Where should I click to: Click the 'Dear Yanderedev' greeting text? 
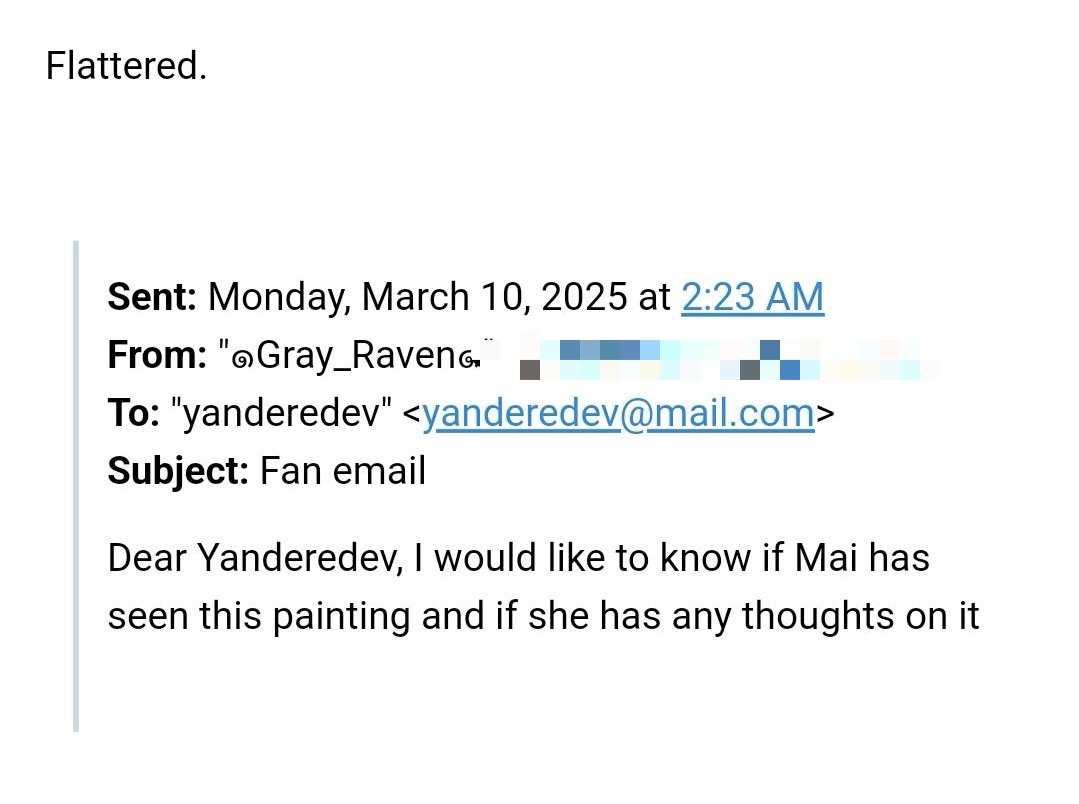[255, 558]
